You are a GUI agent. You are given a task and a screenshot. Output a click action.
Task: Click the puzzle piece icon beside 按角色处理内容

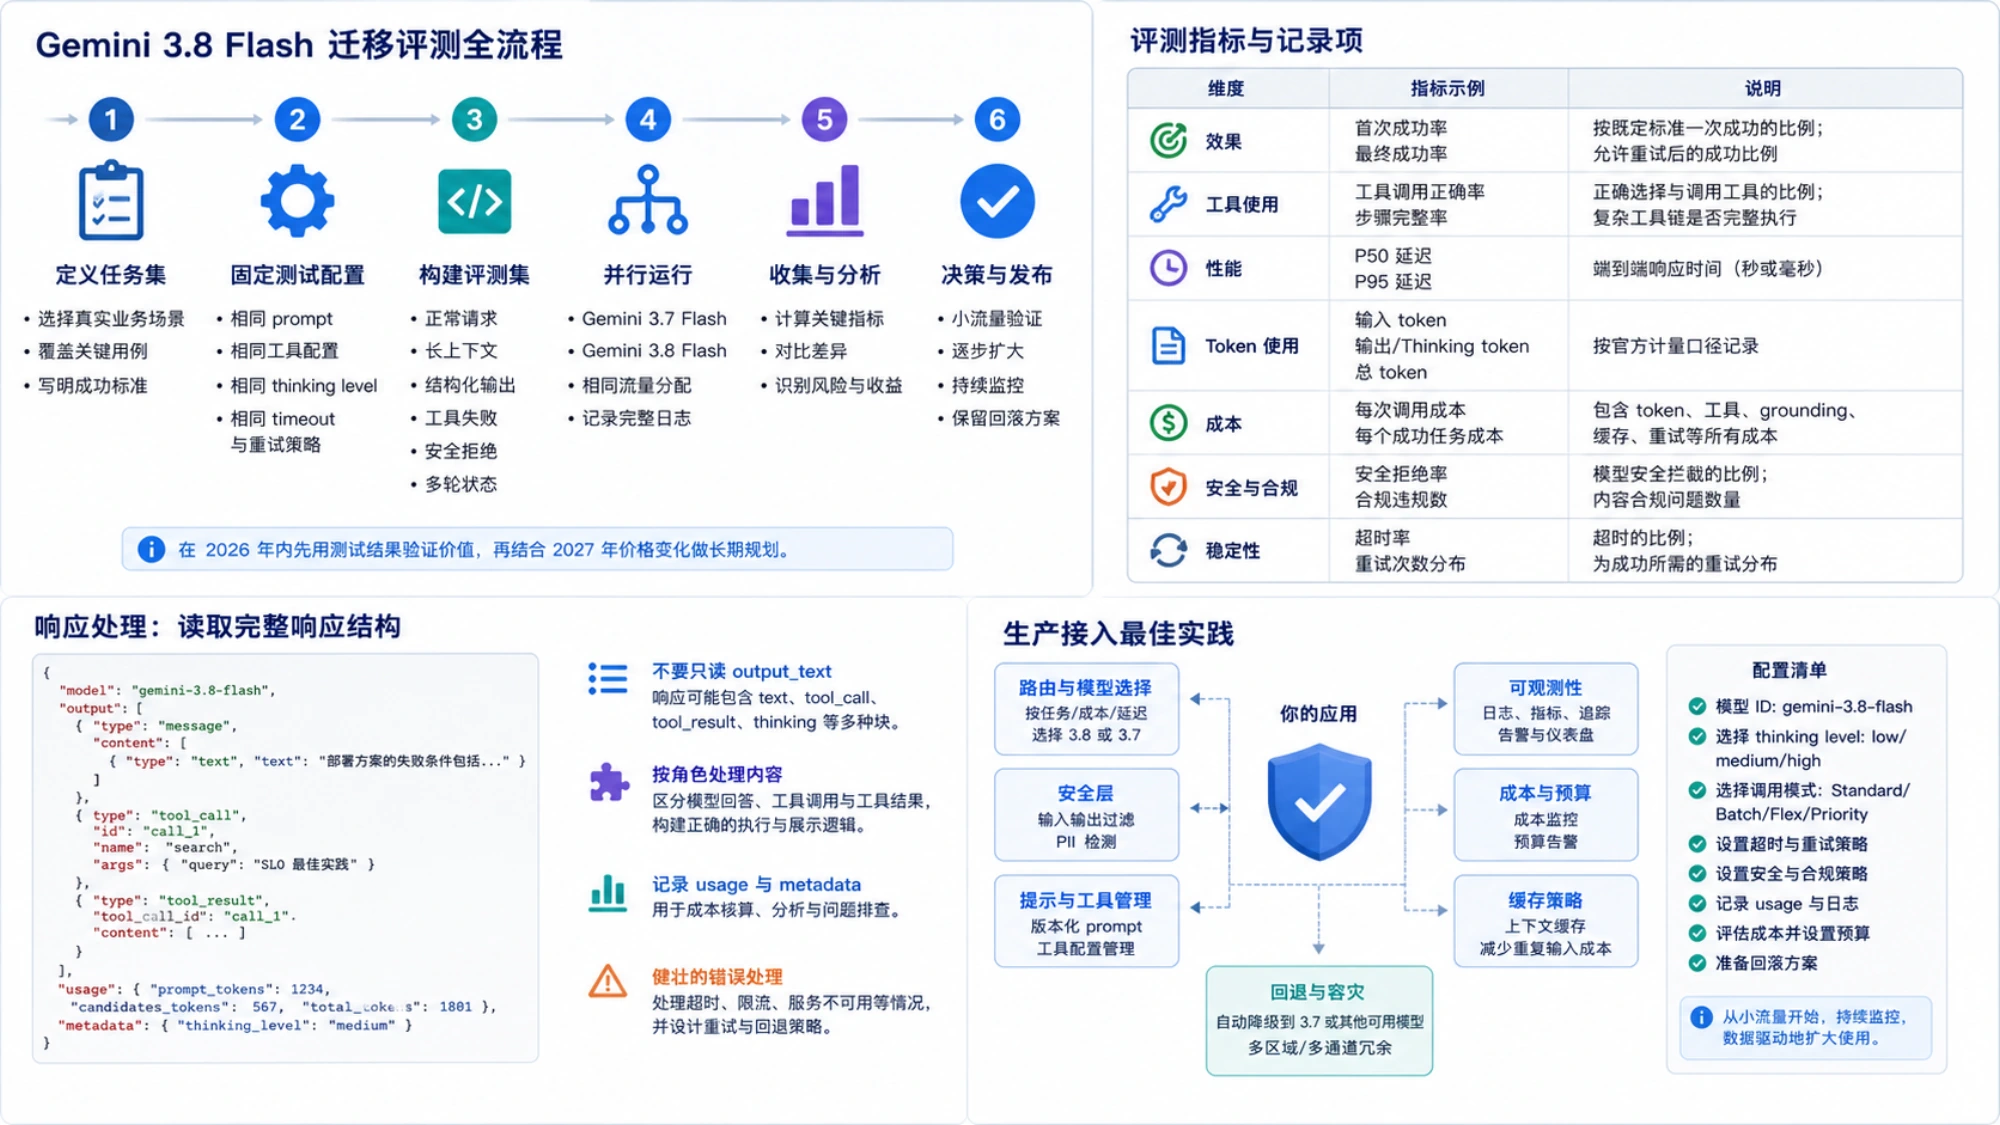609,783
